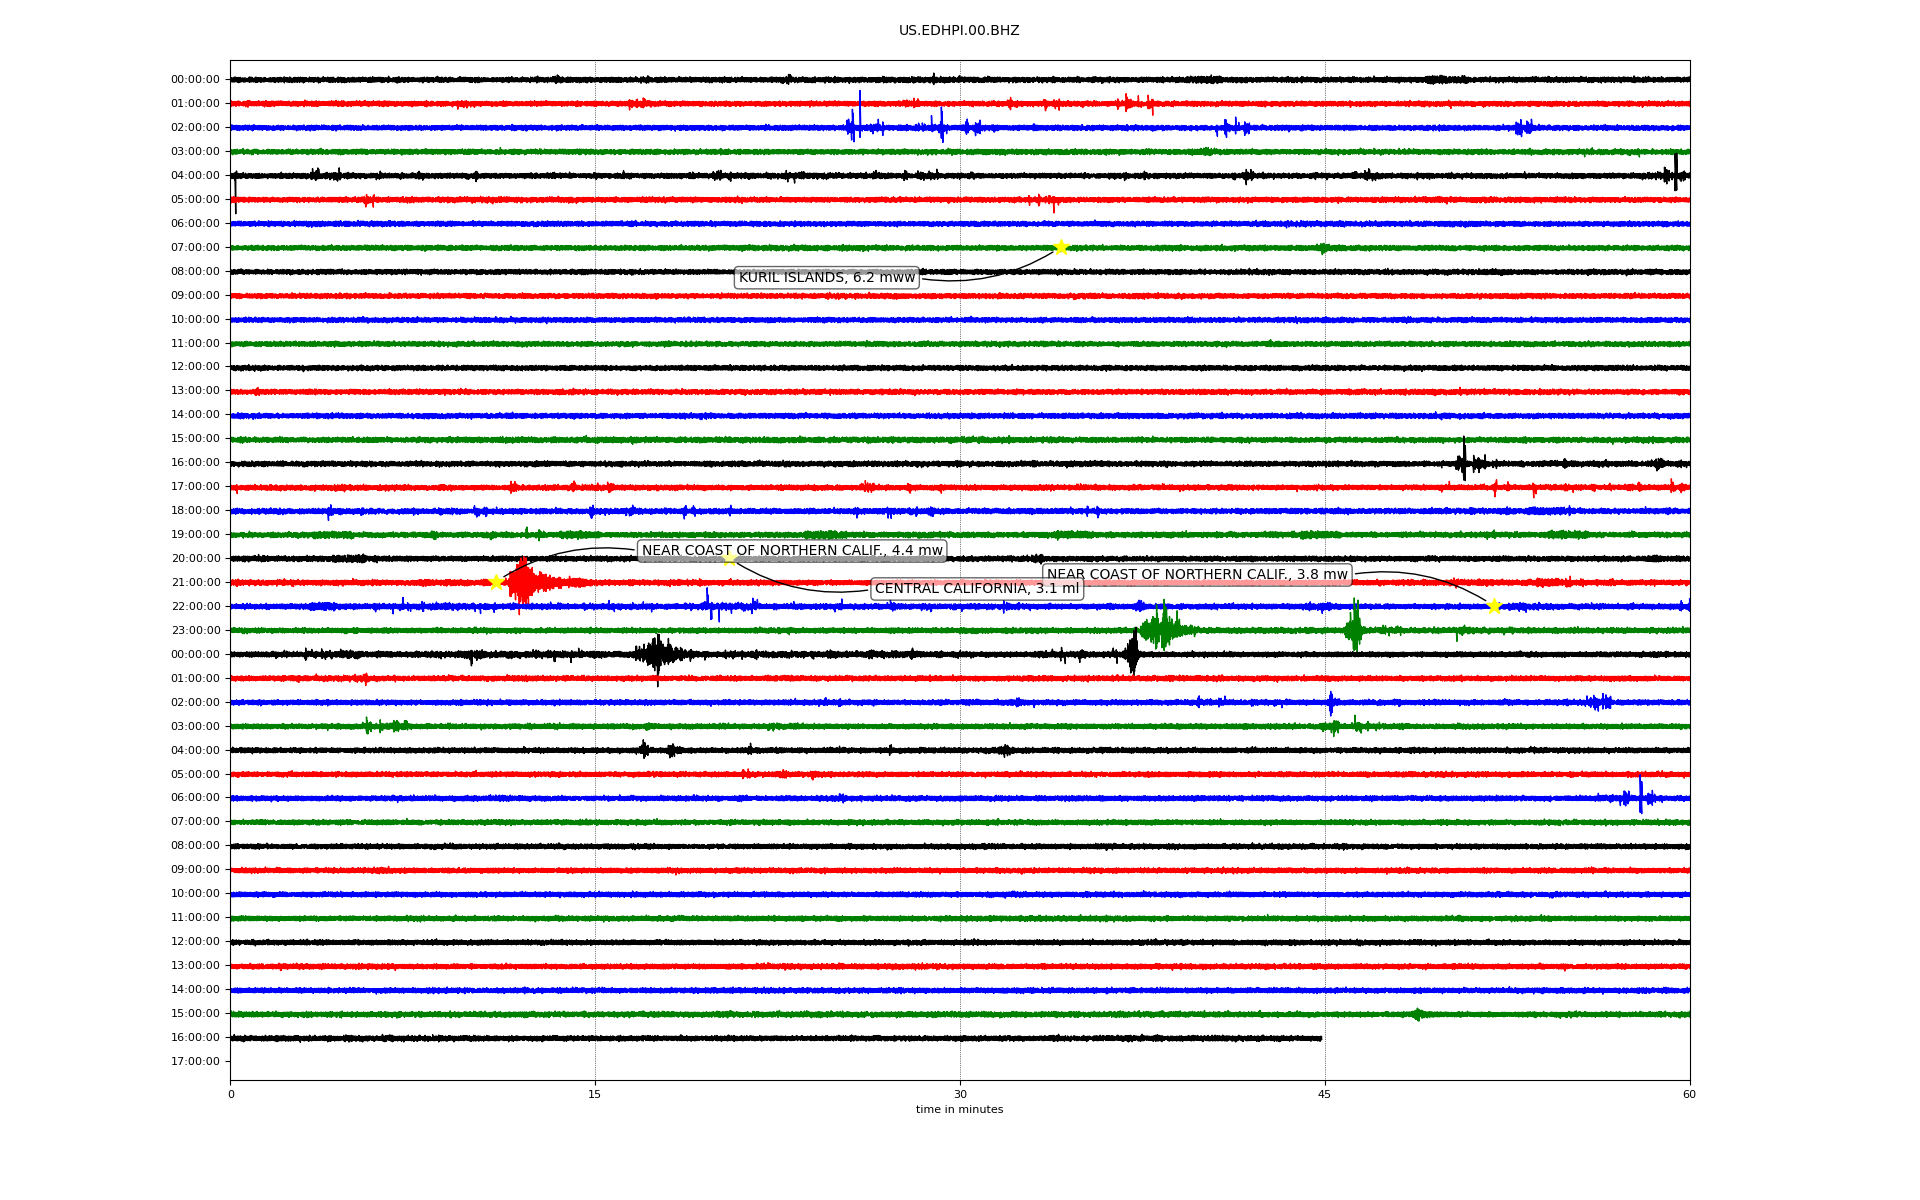The image size is (1920, 1200).
Task: Click the empty 17:00:00 row label at bottom
Action: pos(195,1061)
